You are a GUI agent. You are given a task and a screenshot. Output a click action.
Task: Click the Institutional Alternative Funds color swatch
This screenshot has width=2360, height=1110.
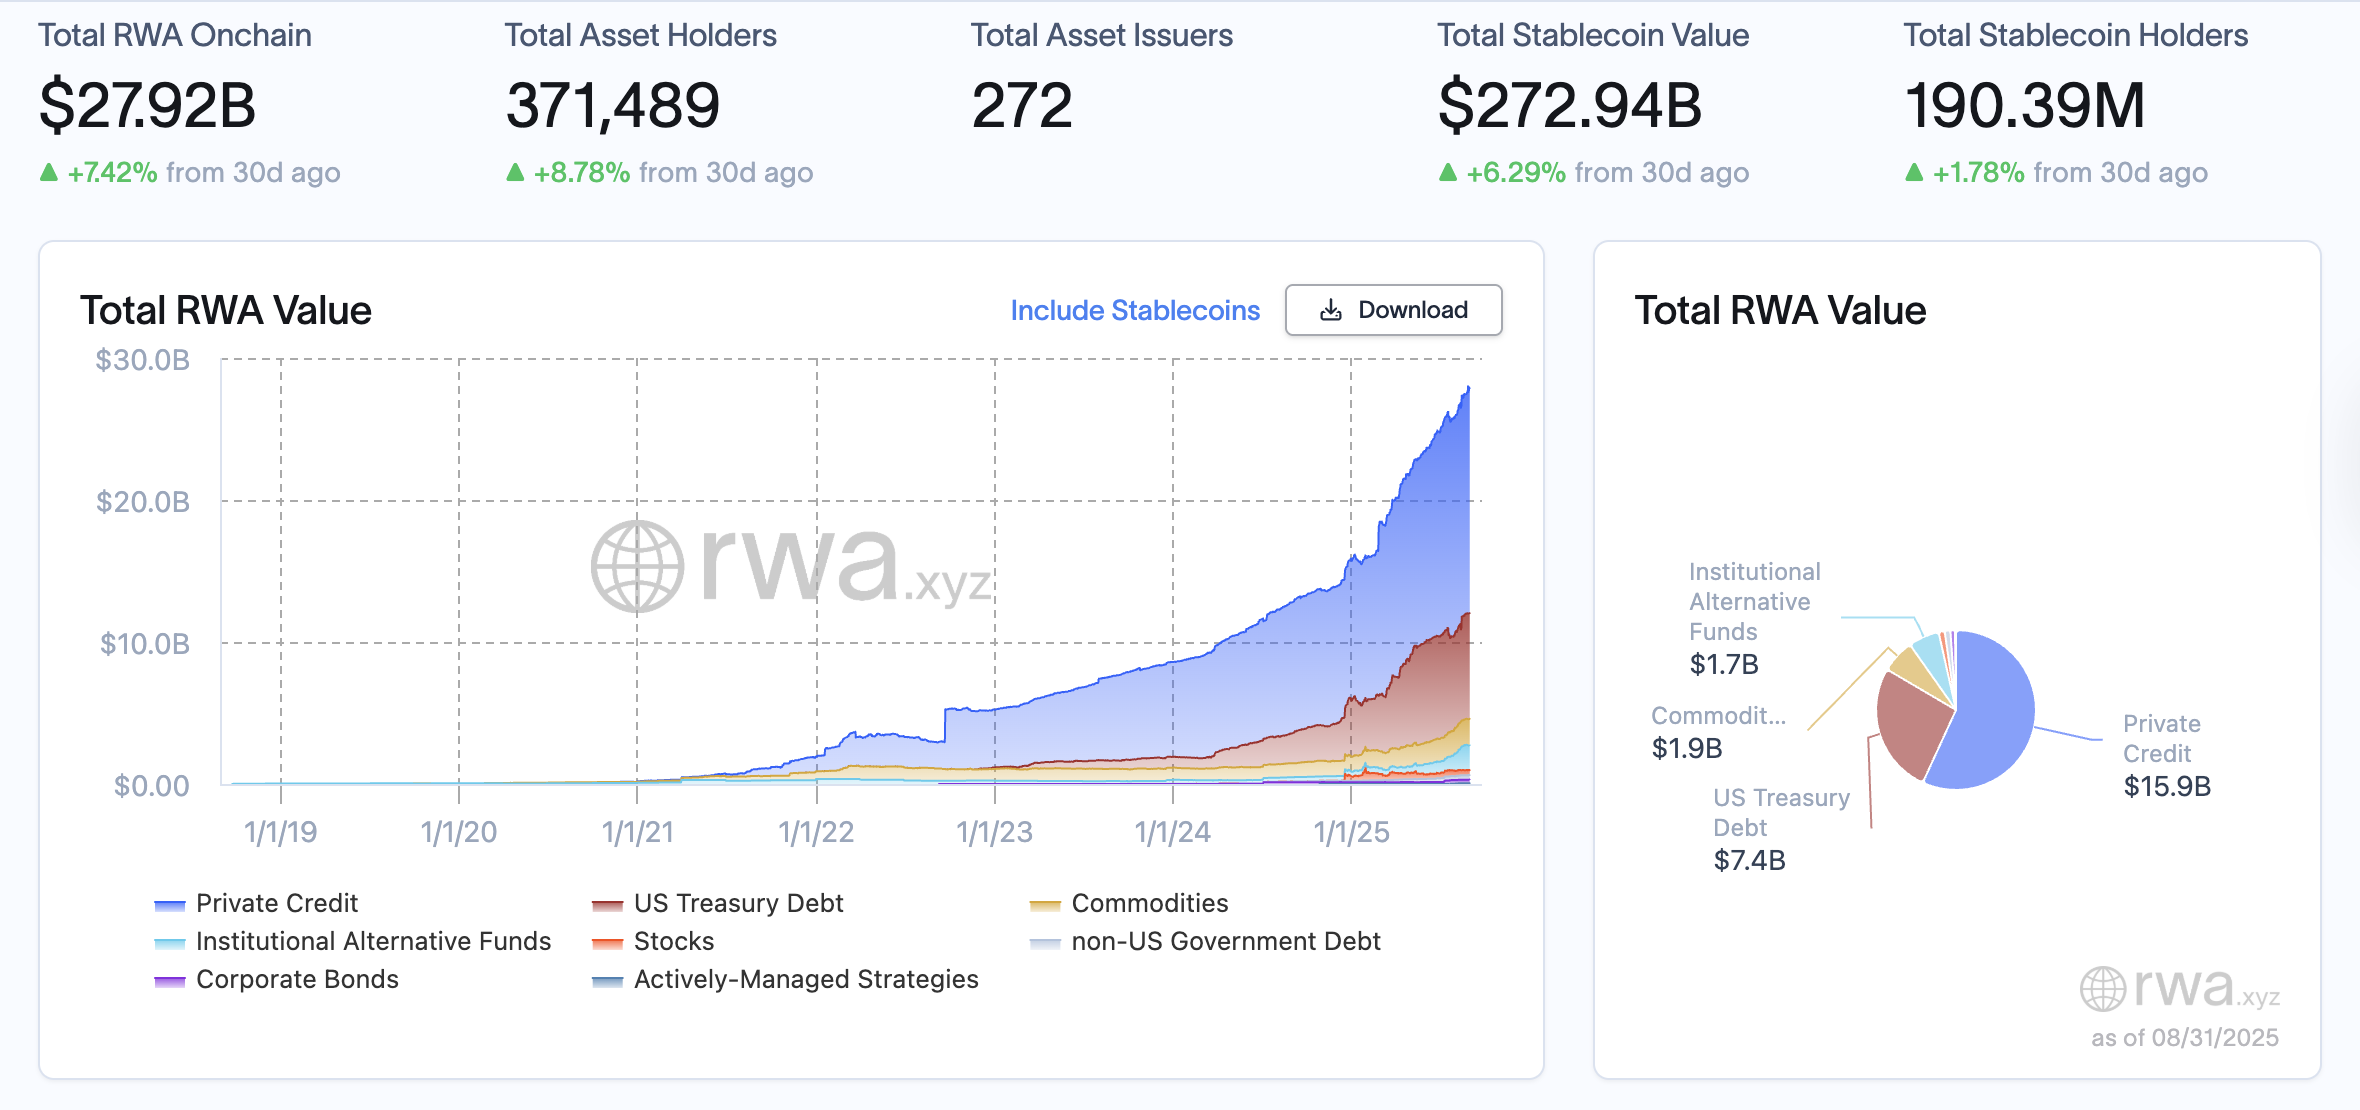coord(169,941)
